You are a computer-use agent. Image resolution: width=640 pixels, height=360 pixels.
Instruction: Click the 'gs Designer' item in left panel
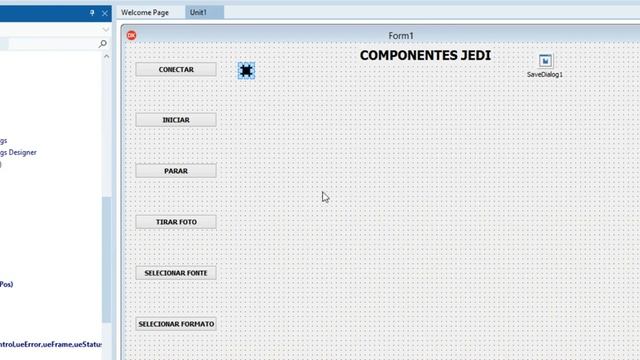pyautogui.click(x=18, y=152)
